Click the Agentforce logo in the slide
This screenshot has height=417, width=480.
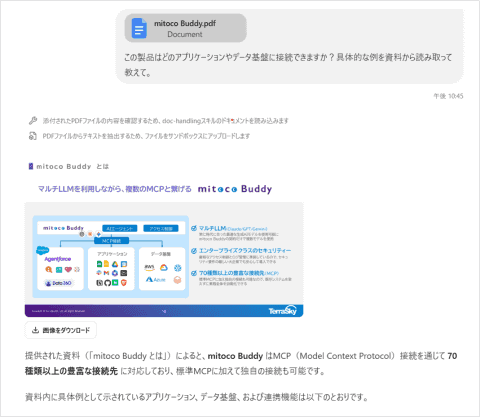[x=58, y=259]
